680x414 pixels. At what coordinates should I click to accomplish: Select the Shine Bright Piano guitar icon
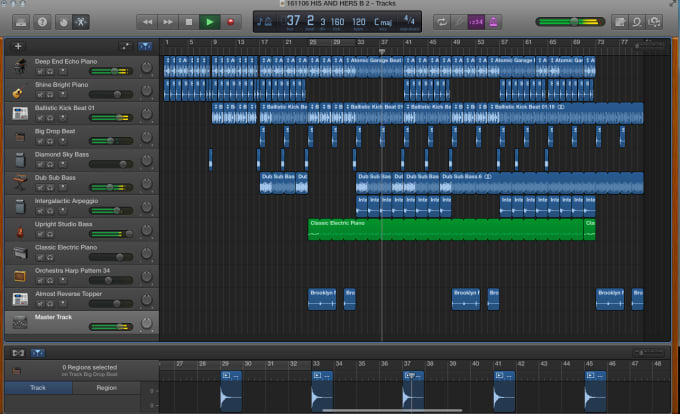coord(18,92)
